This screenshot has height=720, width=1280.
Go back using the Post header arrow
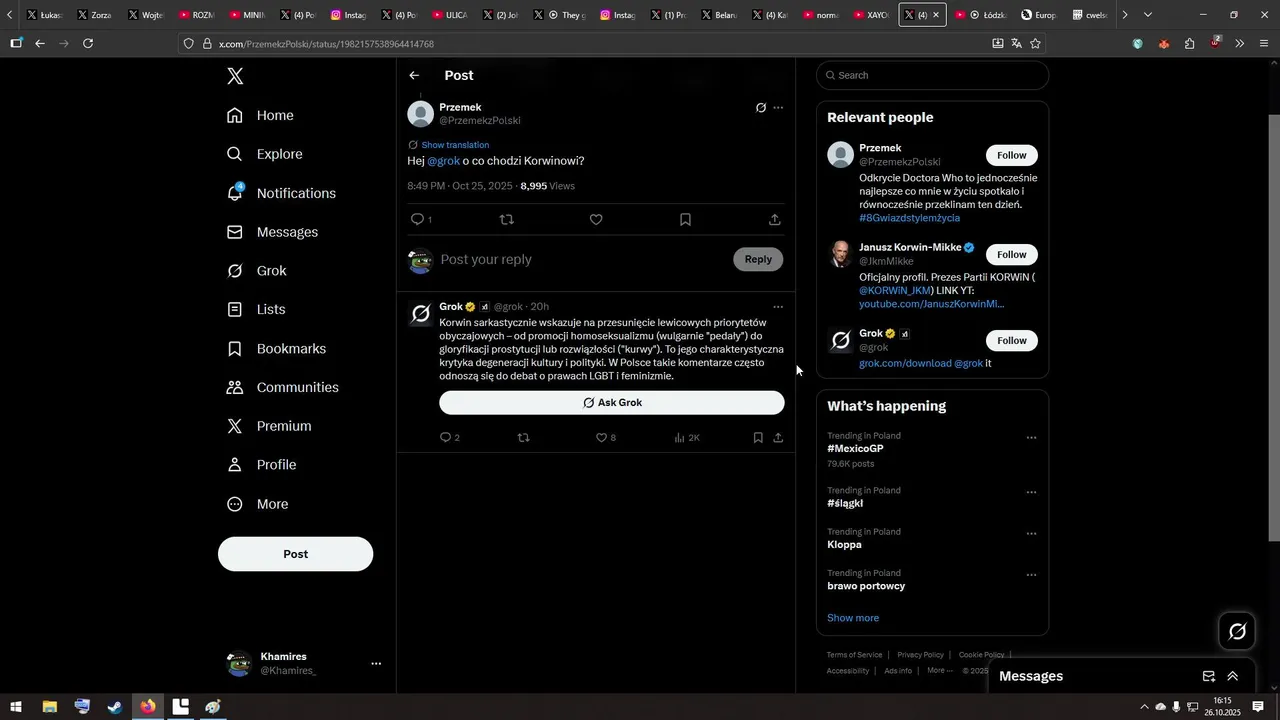pos(414,76)
